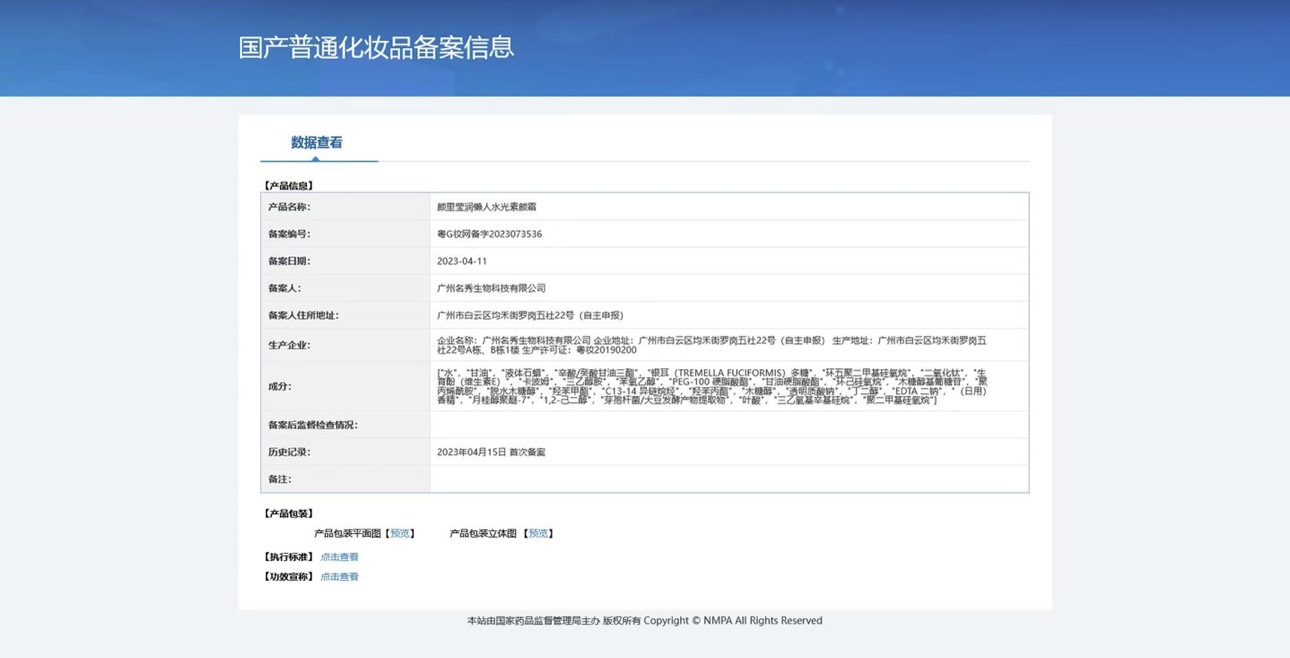Click the 生产企业 details text
1290x658 pixels.
712,345
